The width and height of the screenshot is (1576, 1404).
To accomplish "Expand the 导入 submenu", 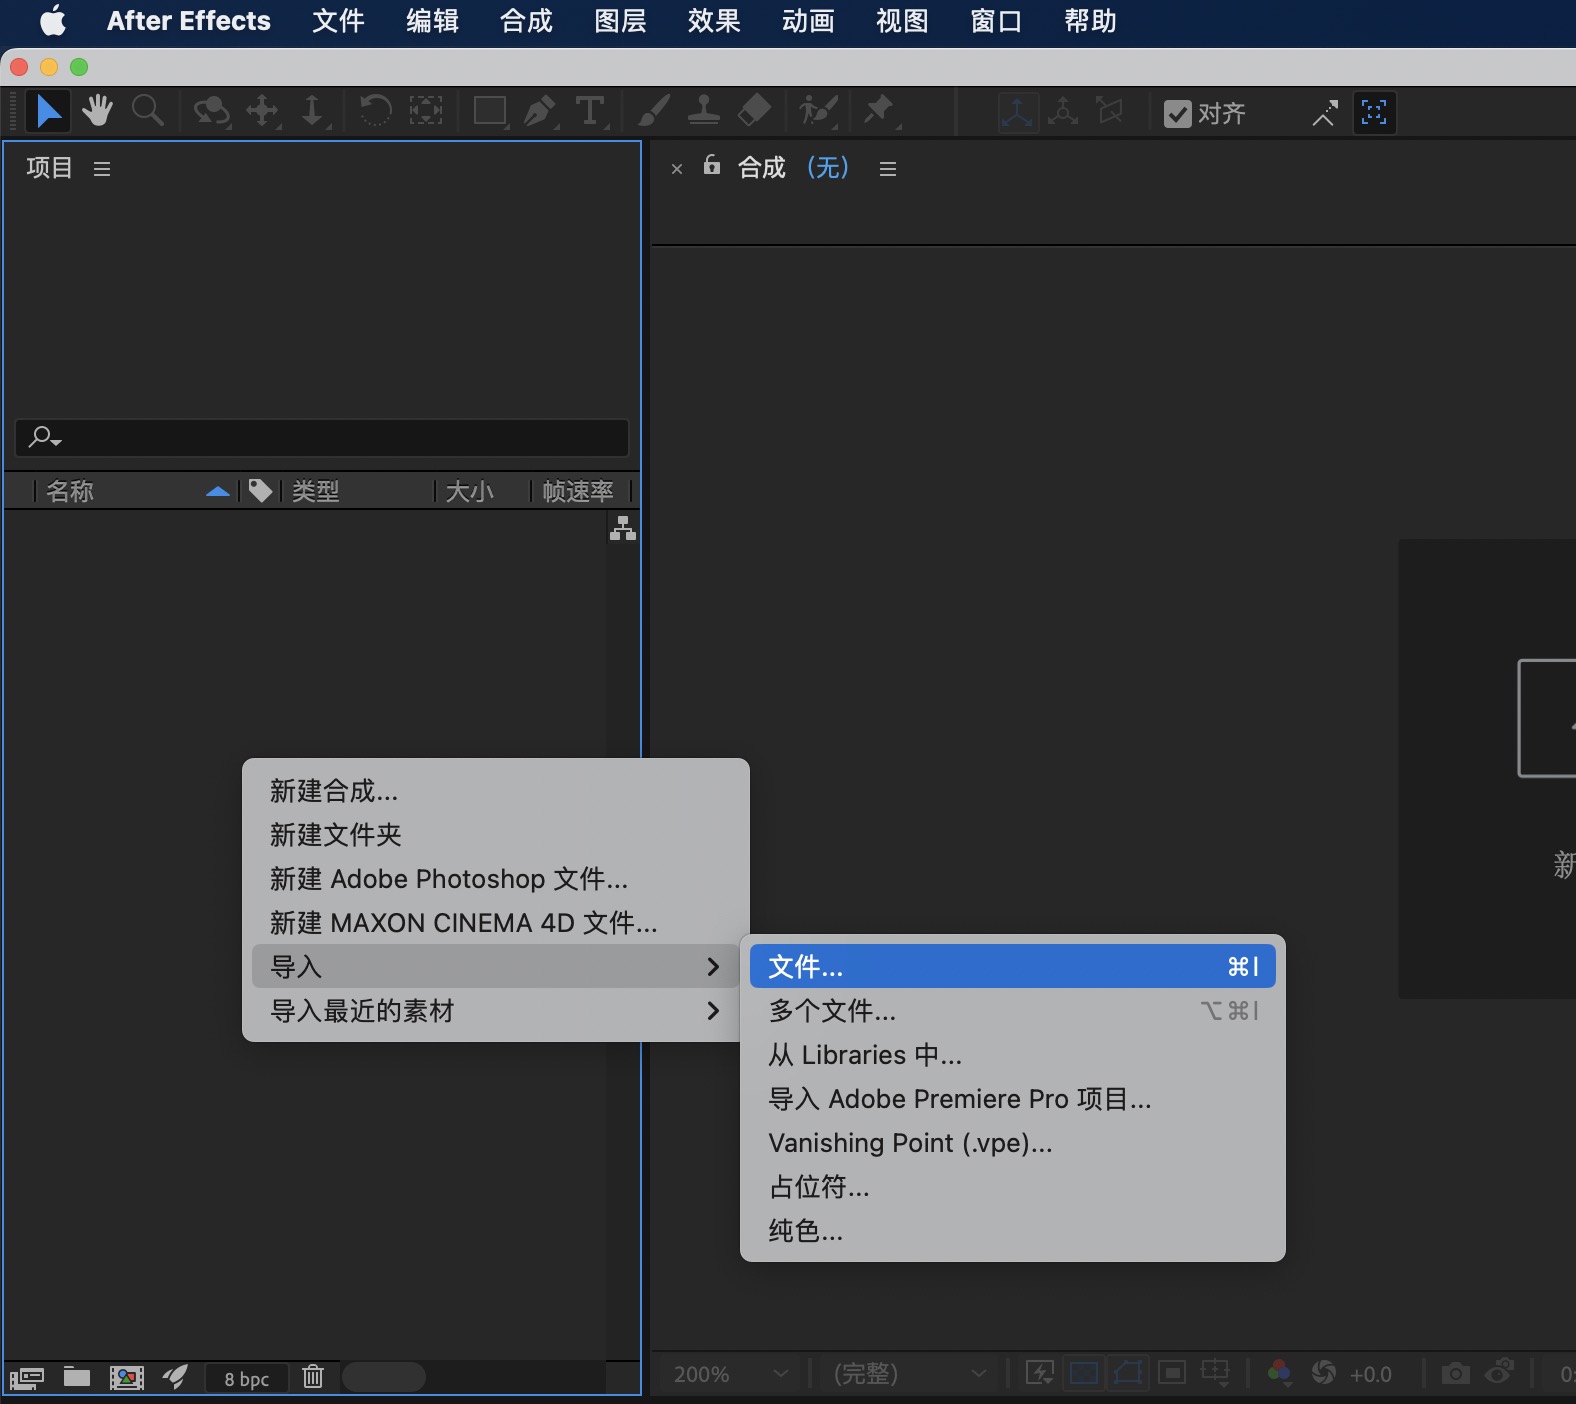I will 496,967.
